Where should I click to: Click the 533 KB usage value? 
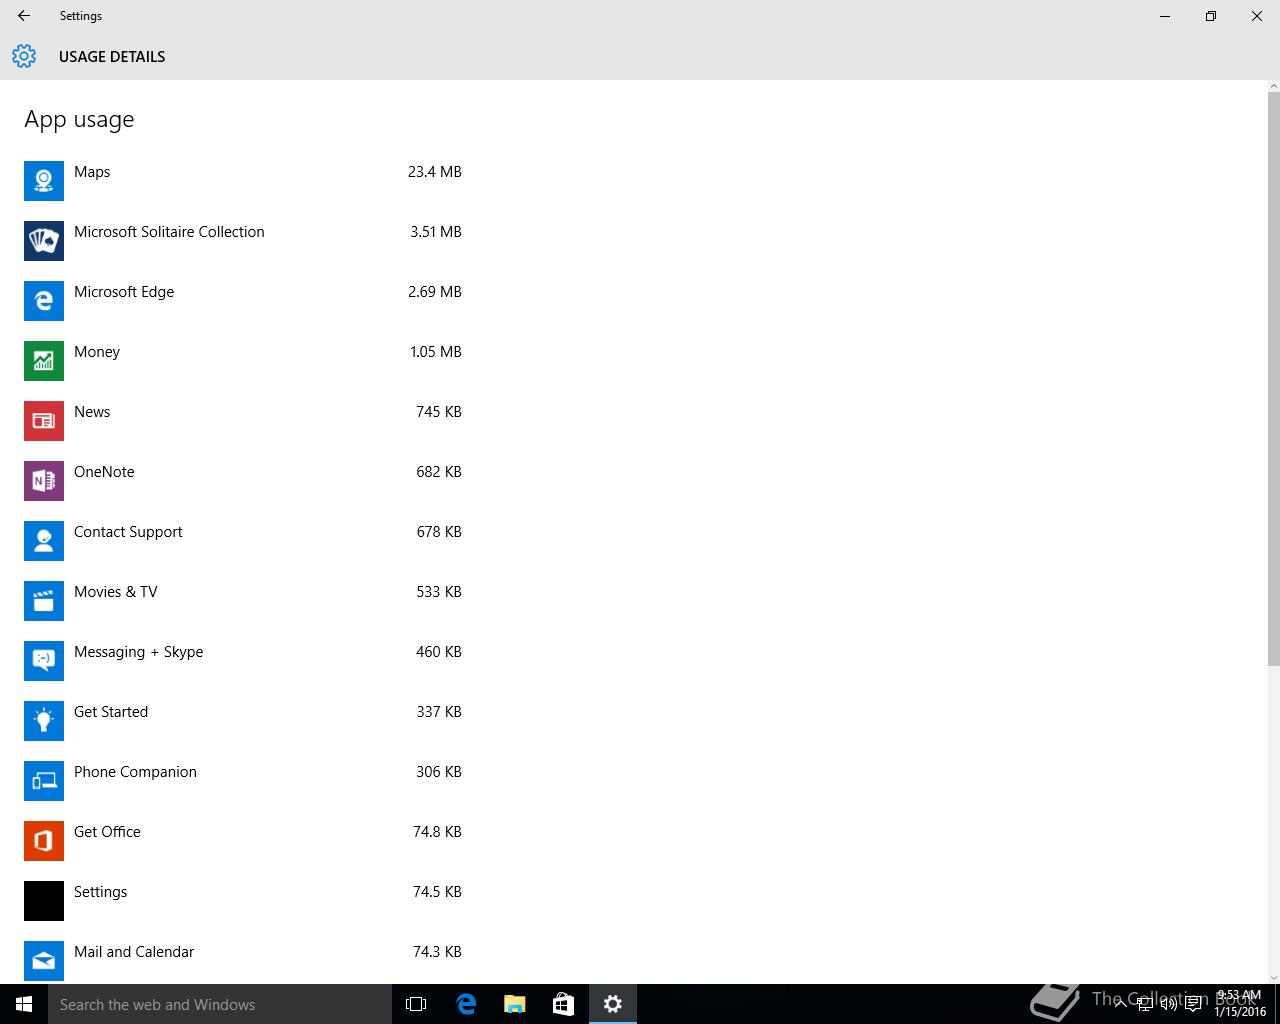(439, 592)
